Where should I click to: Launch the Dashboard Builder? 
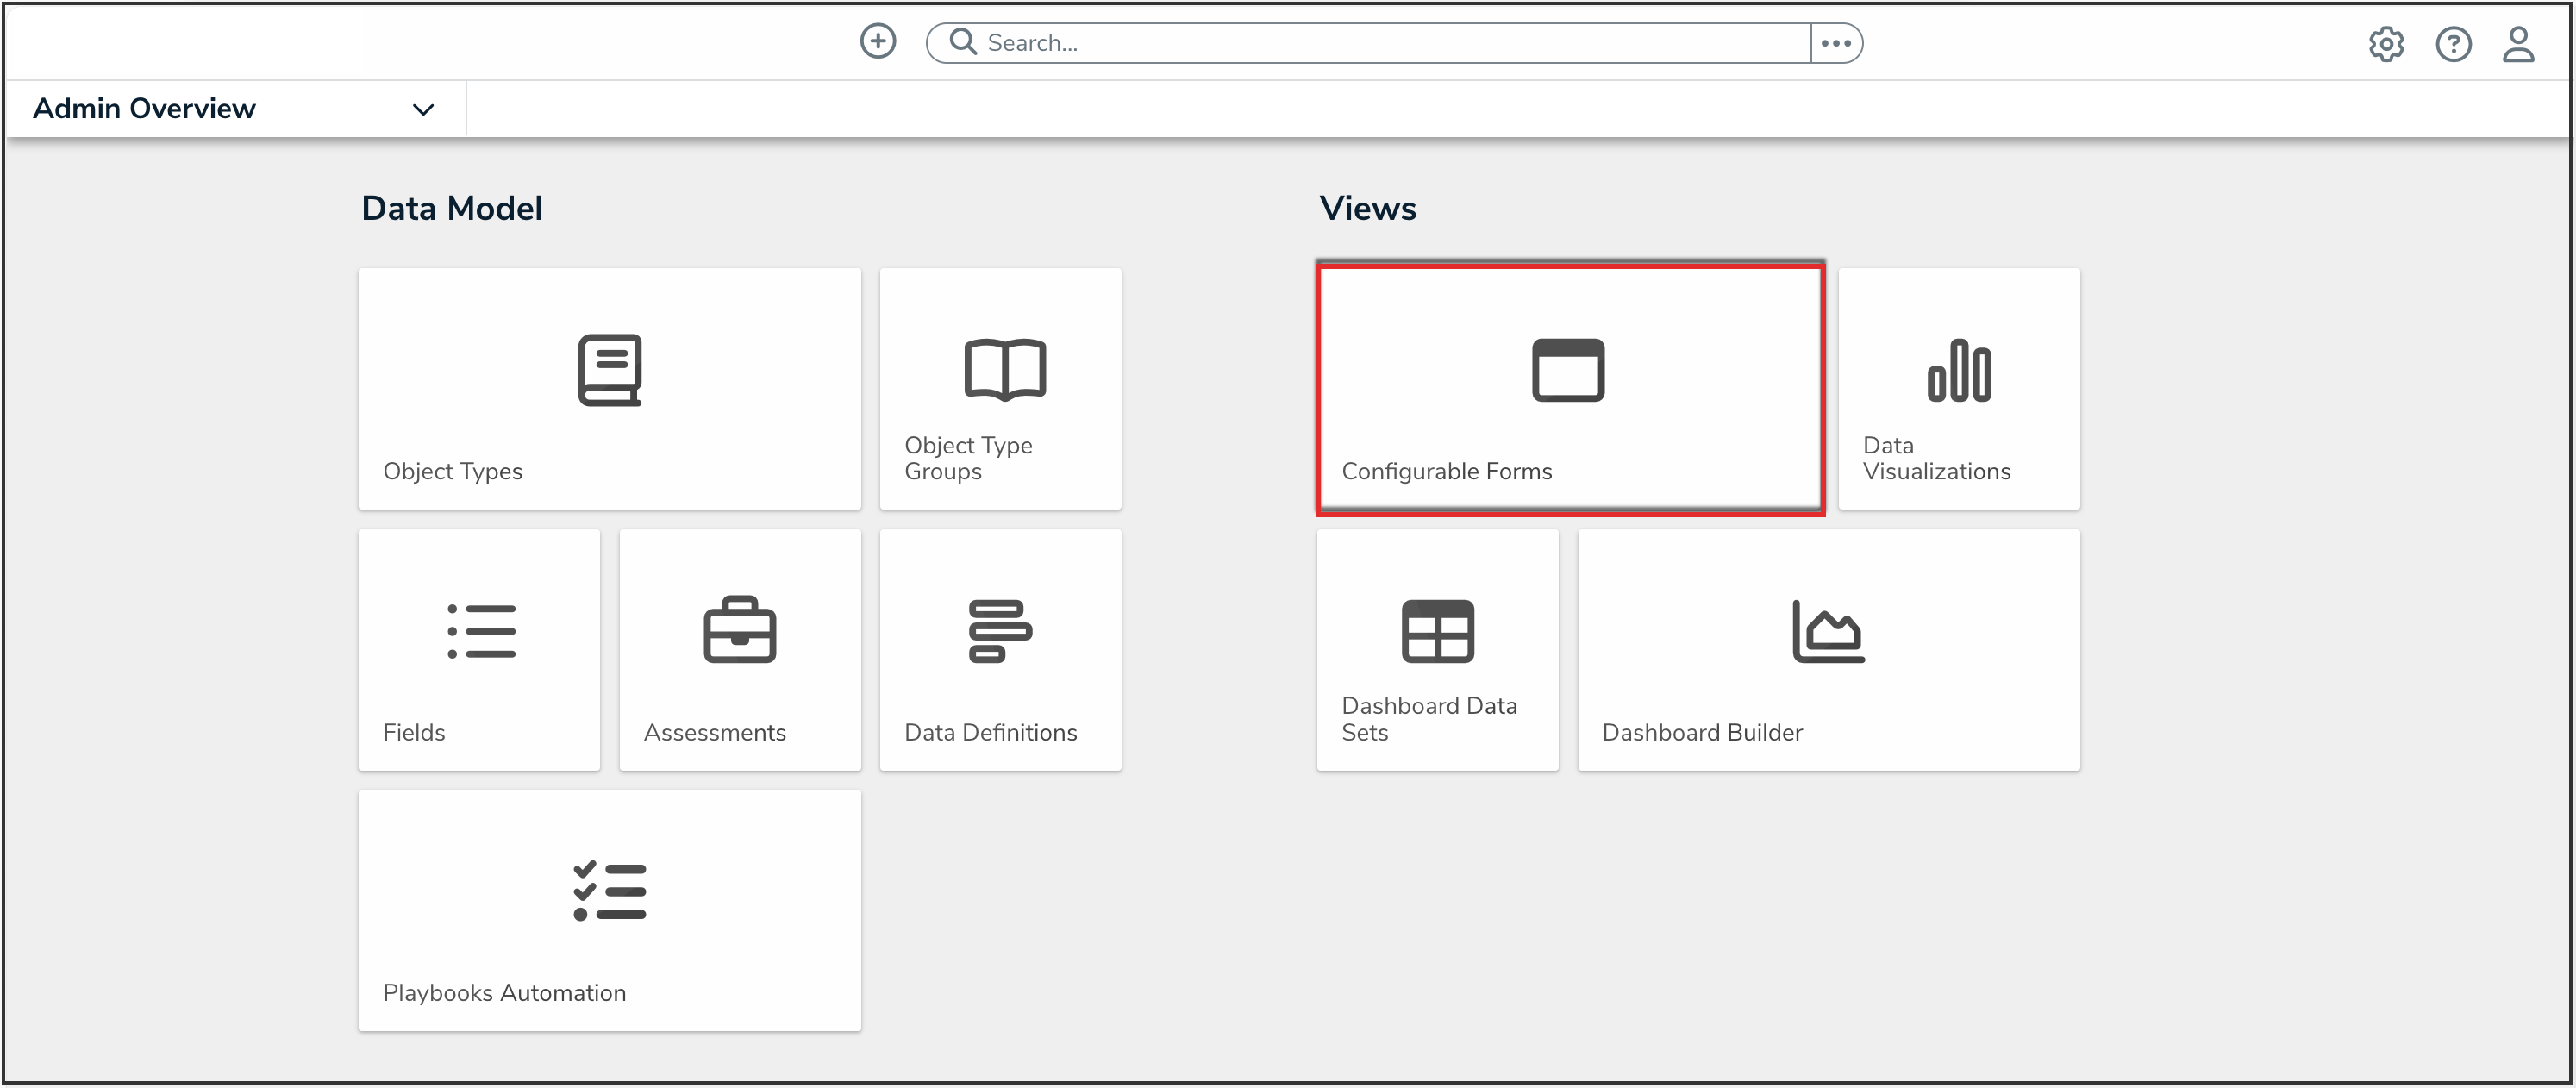point(1828,650)
